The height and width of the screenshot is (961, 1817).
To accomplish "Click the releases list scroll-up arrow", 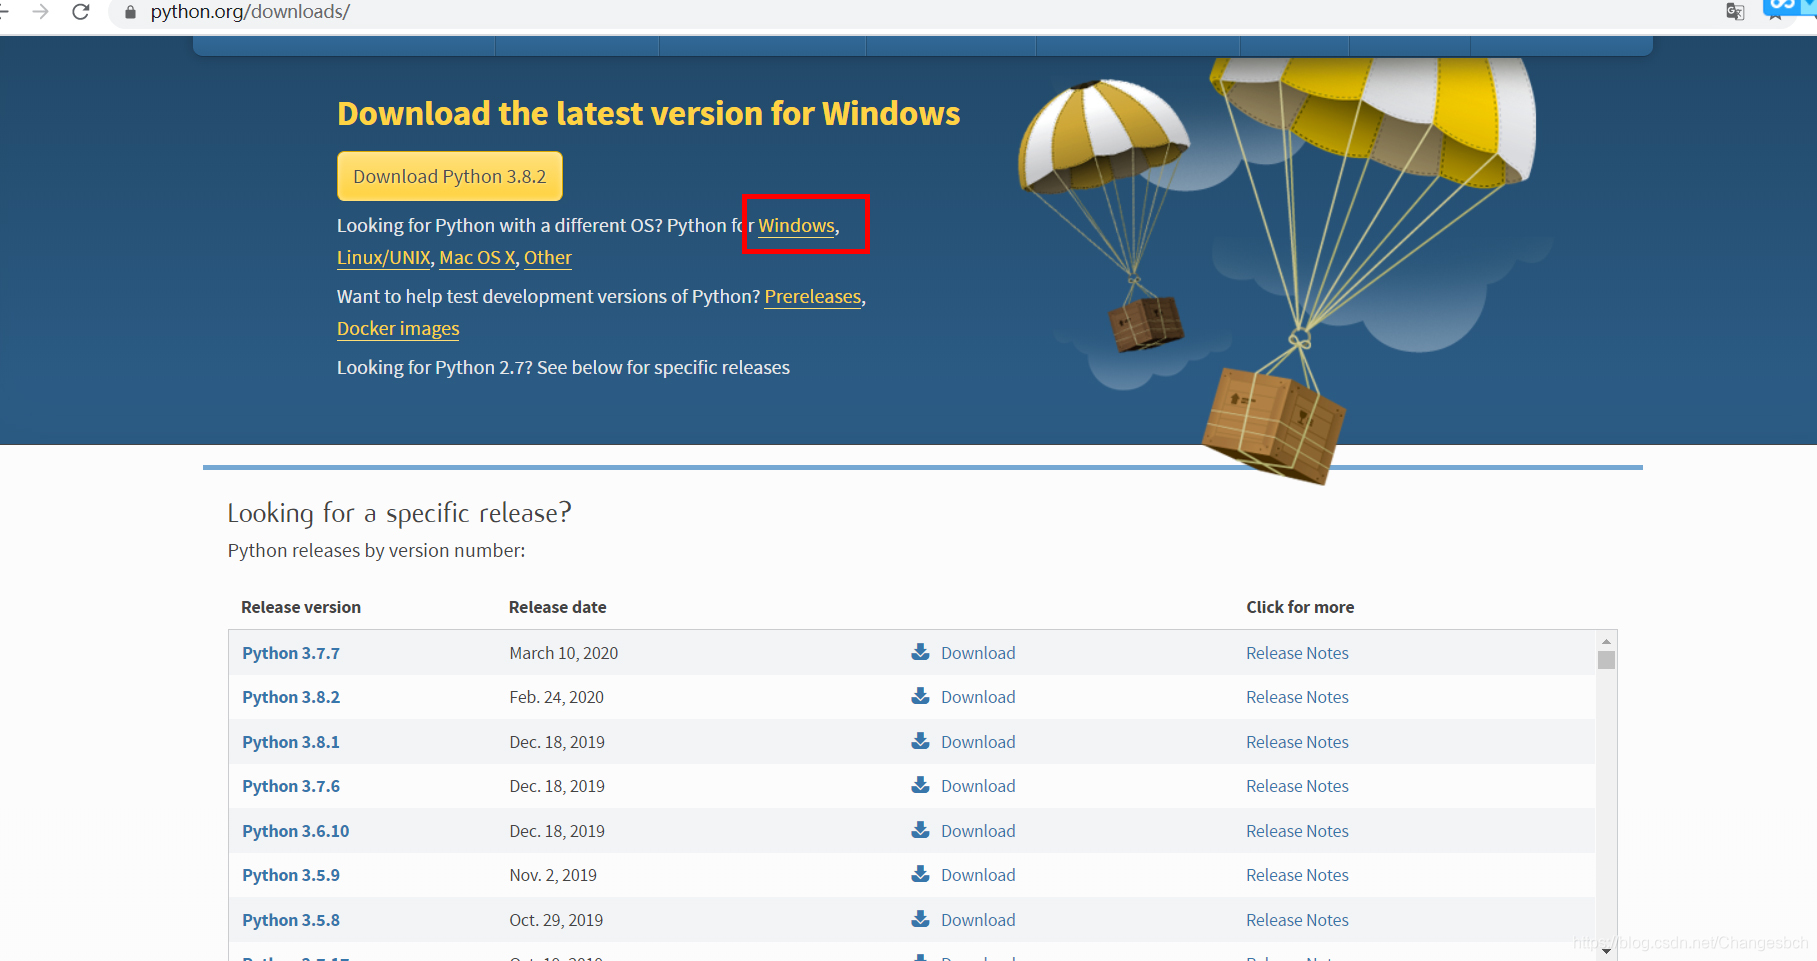I will (x=1606, y=641).
